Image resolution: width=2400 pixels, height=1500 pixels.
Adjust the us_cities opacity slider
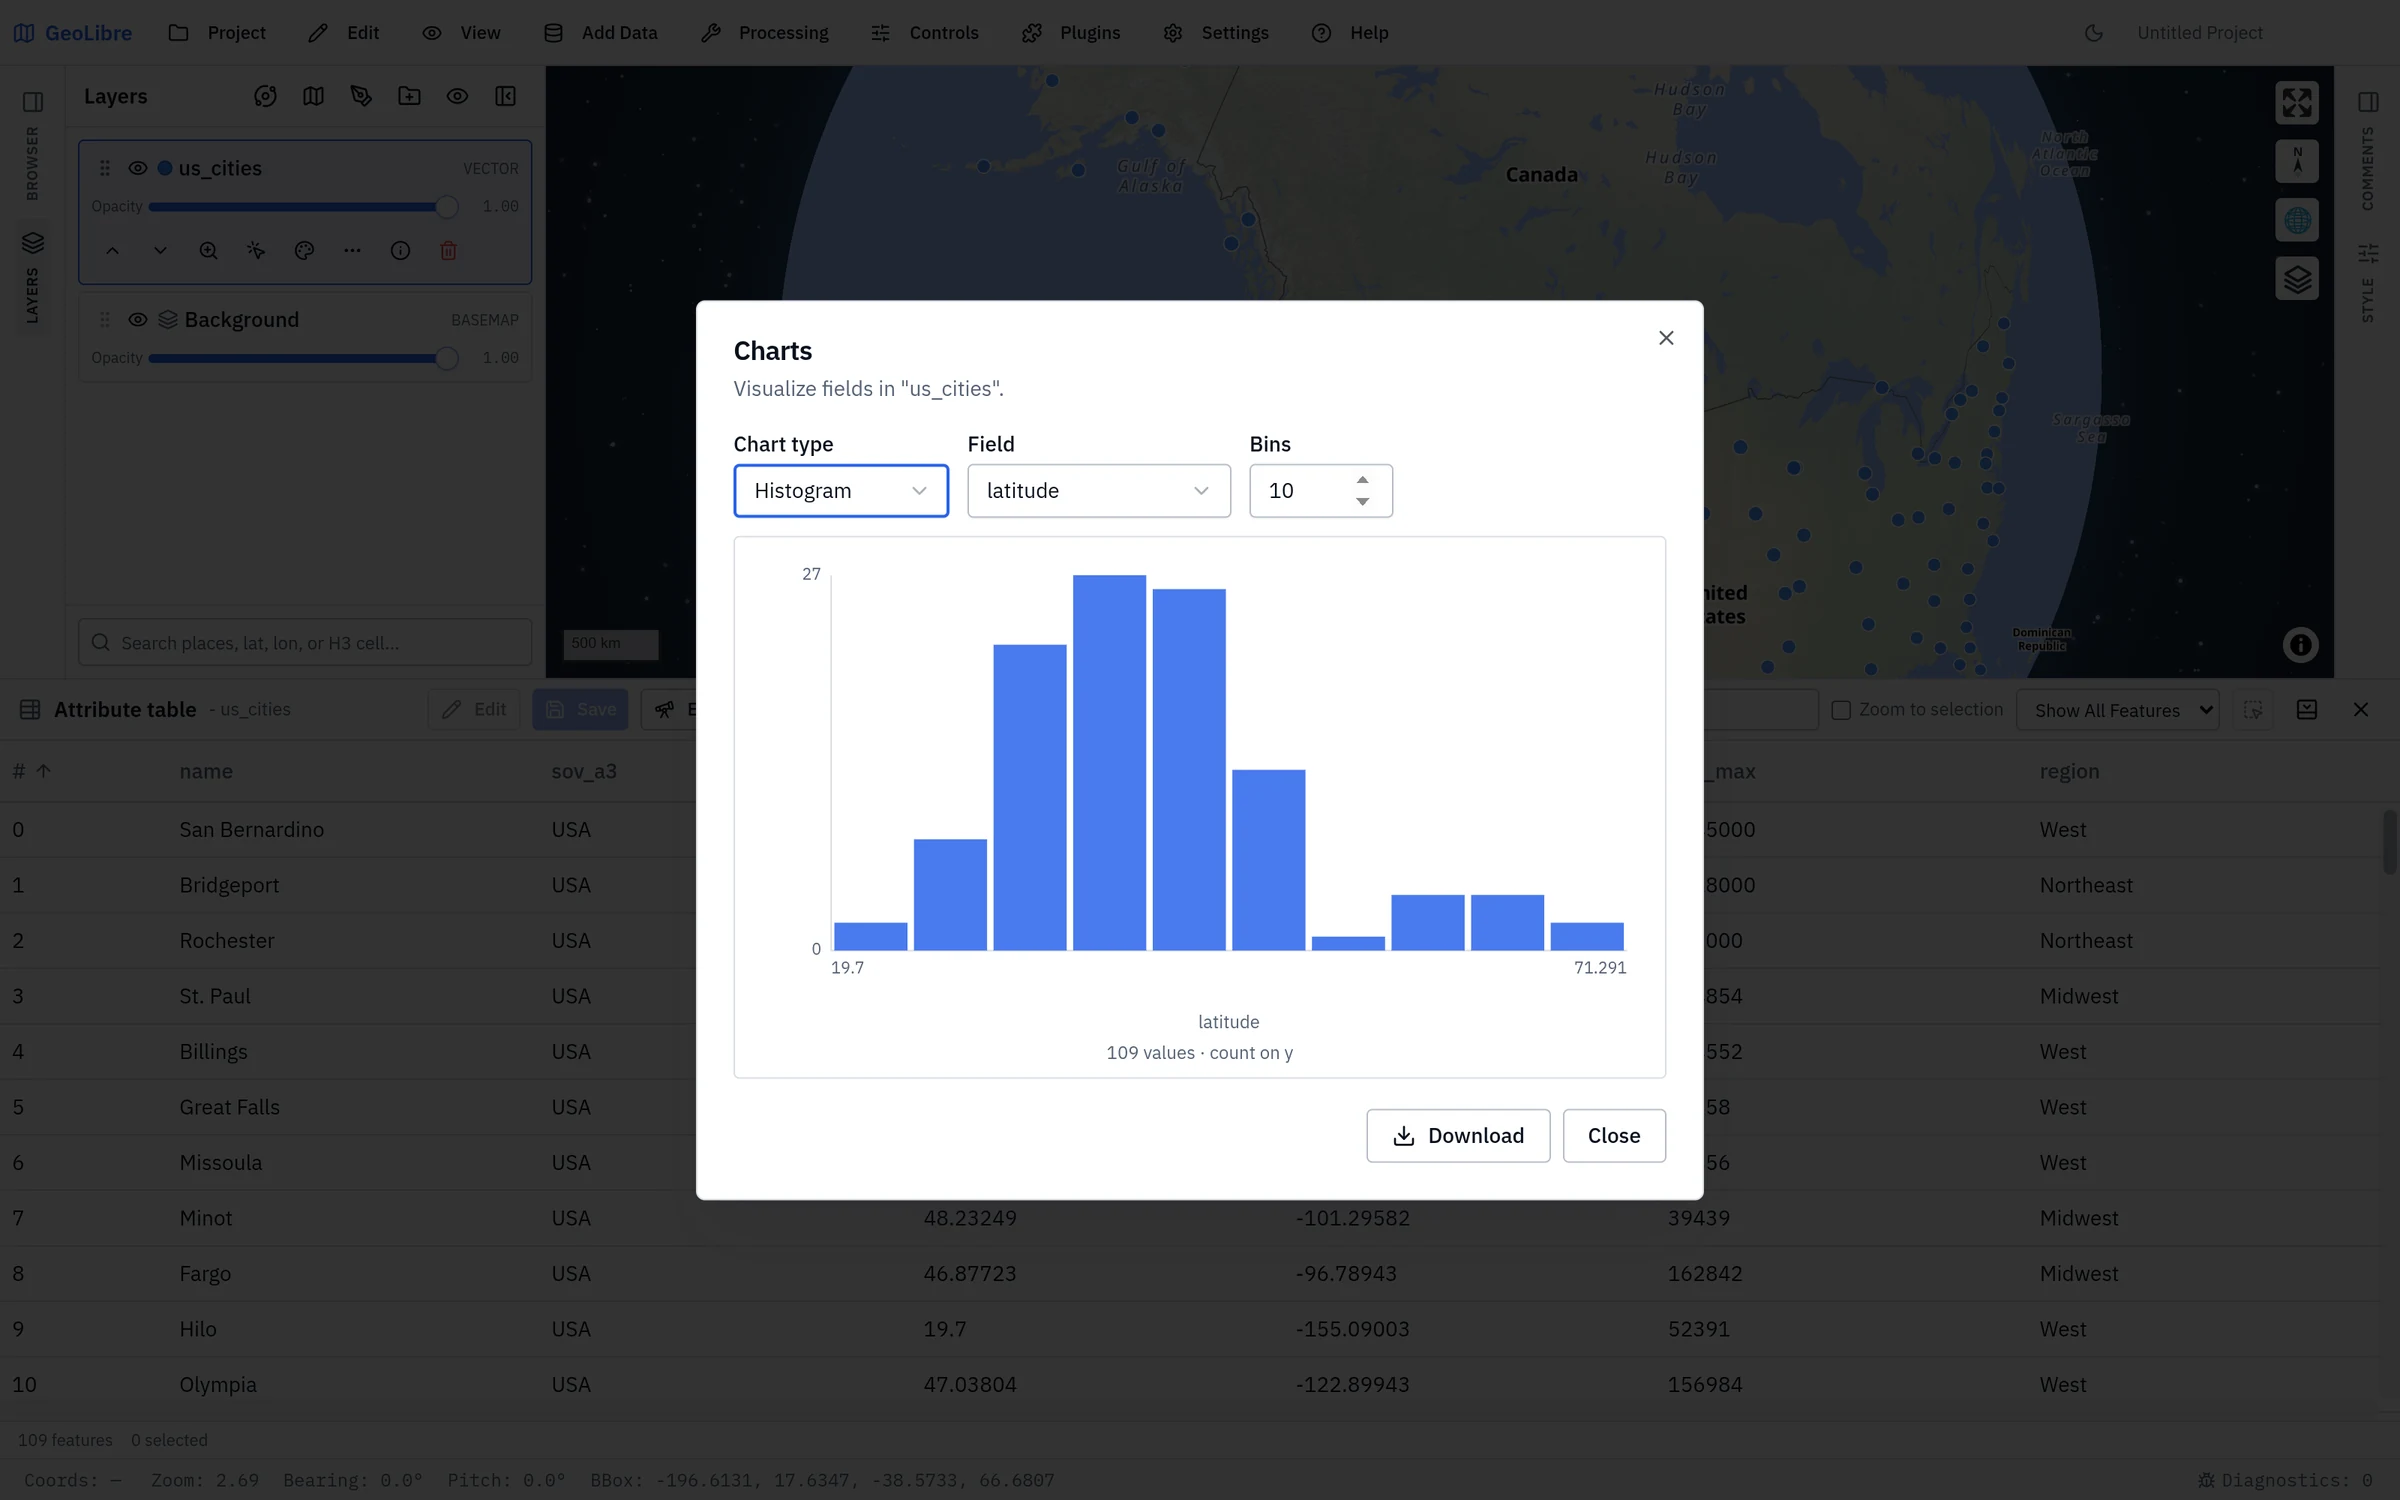[303, 207]
